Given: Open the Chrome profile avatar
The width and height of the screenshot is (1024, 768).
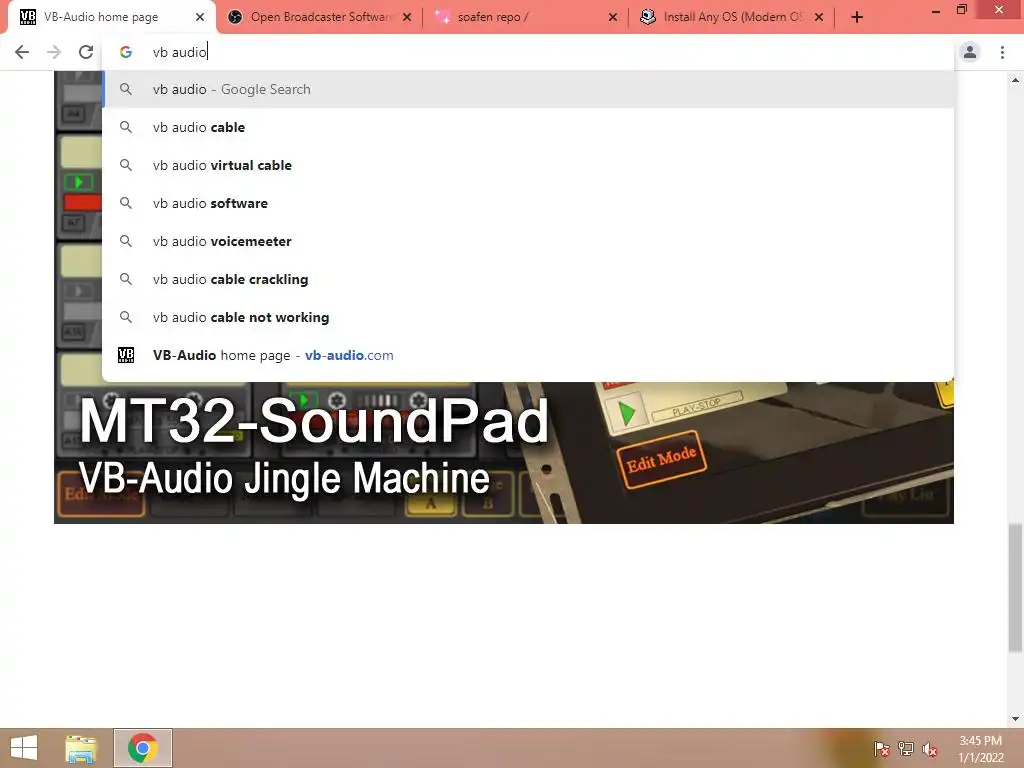Looking at the screenshot, I should click(x=970, y=52).
